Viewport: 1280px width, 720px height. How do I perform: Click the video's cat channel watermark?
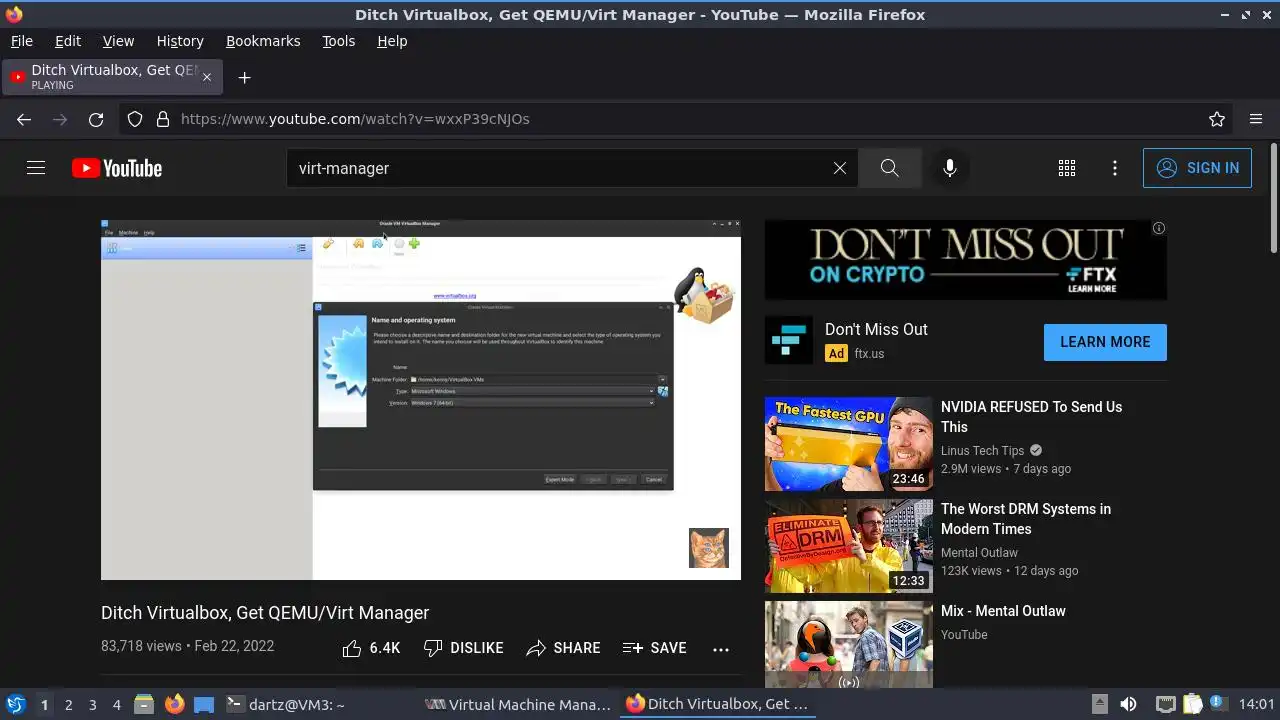click(x=709, y=548)
